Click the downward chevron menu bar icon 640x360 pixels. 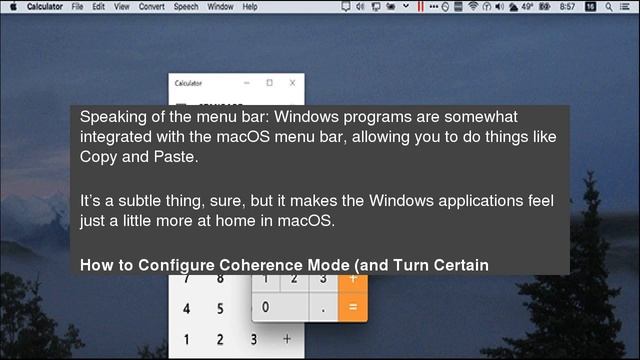406,6
